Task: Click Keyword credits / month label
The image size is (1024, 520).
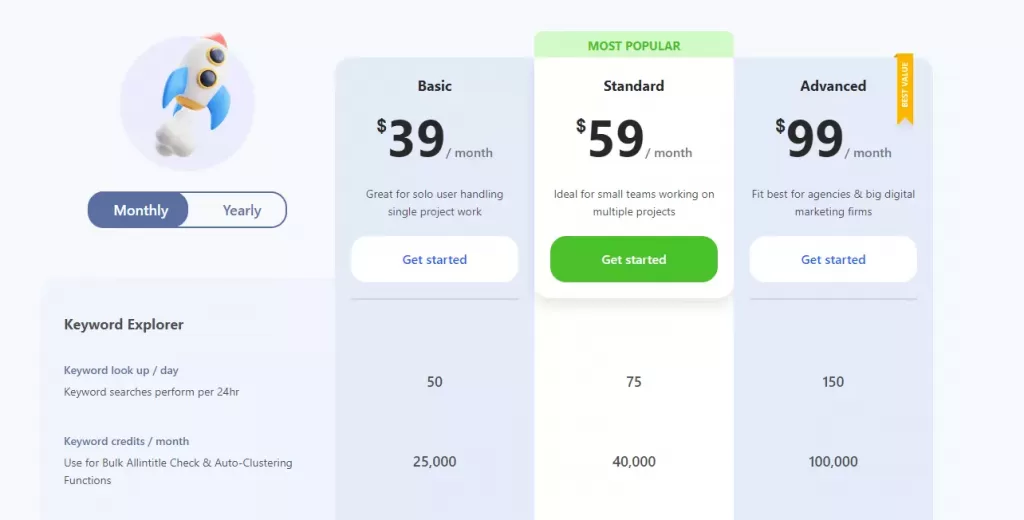Action: point(126,441)
